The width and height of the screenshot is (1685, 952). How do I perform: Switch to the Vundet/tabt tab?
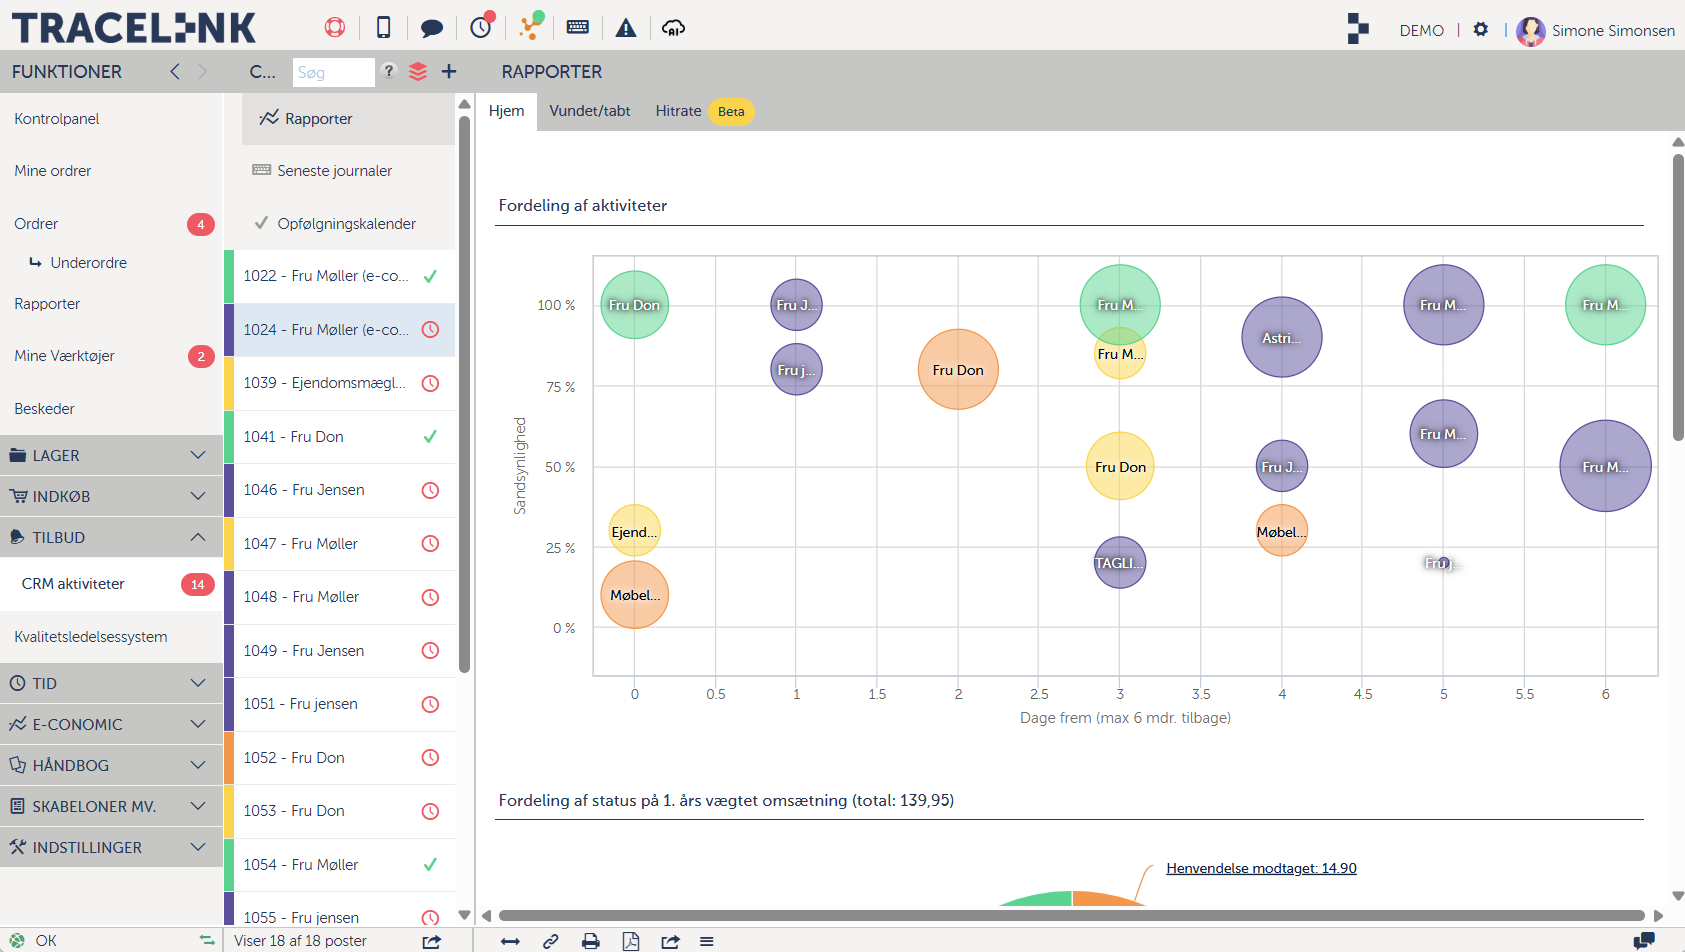[x=590, y=111]
